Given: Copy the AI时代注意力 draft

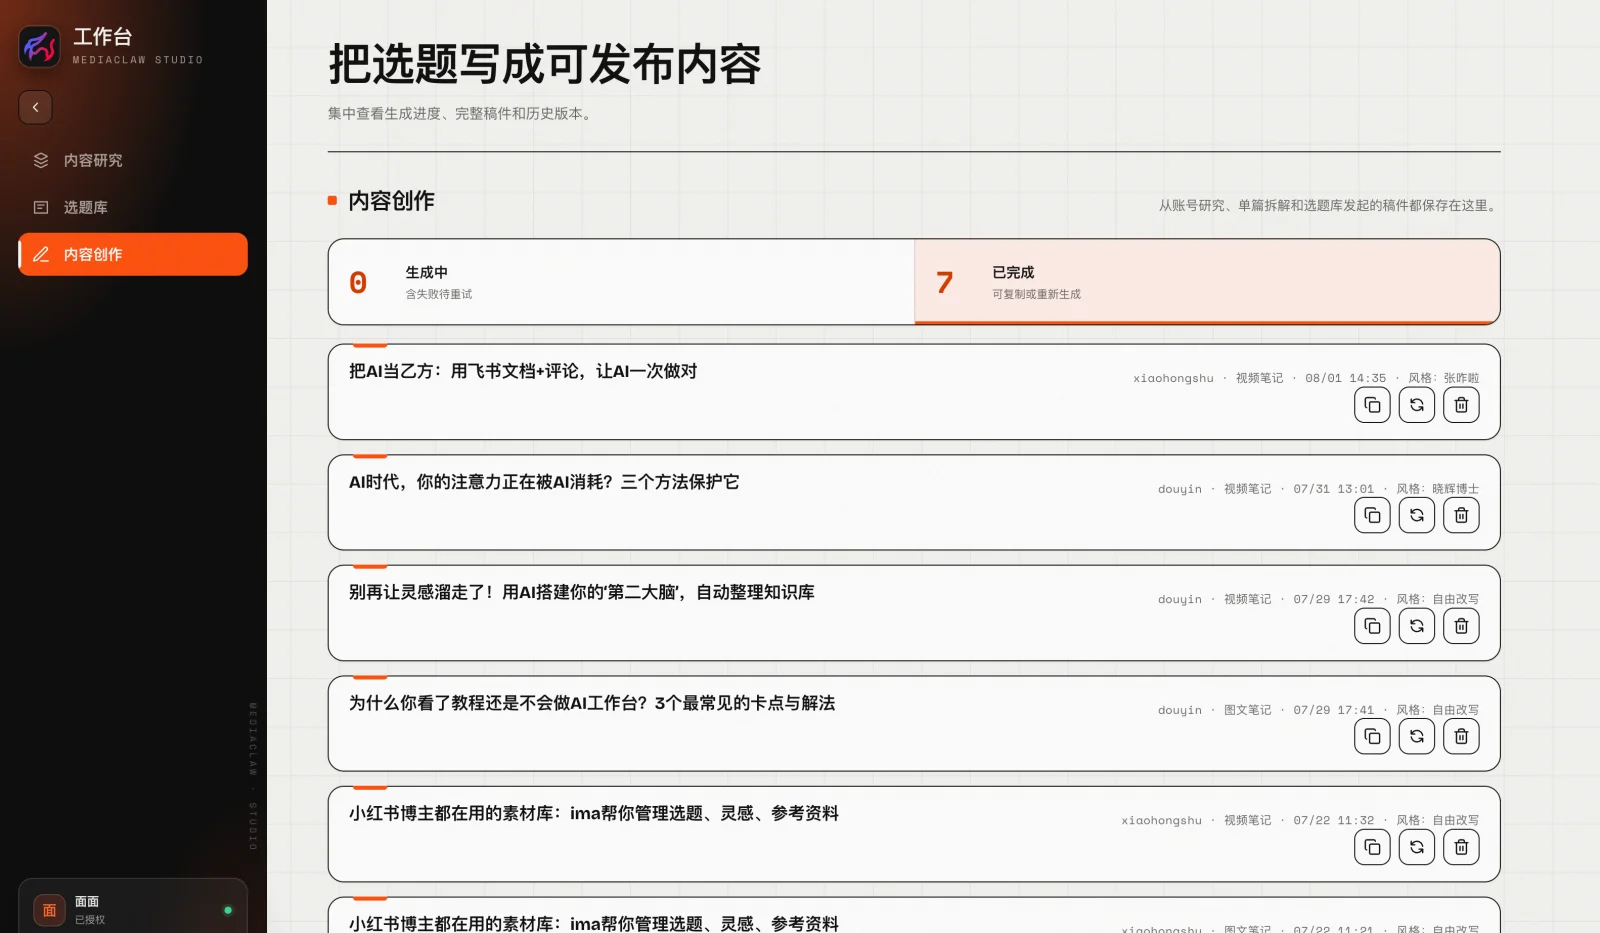Looking at the screenshot, I should (1372, 515).
